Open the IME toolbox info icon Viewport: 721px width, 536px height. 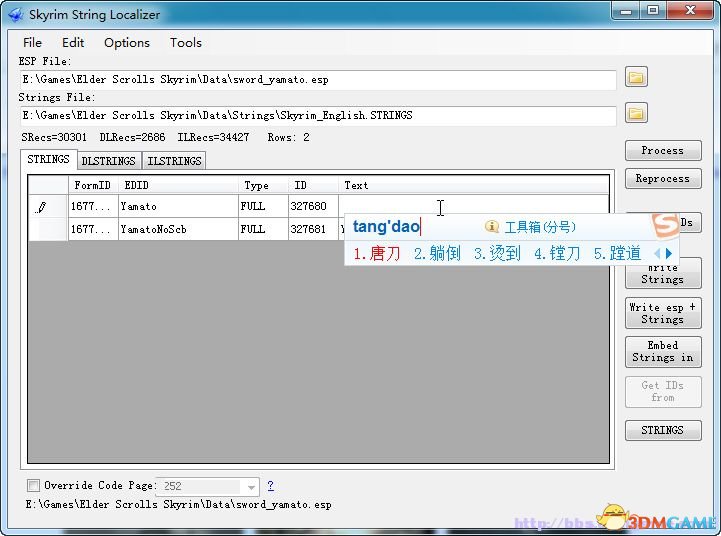pyautogui.click(x=492, y=226)
